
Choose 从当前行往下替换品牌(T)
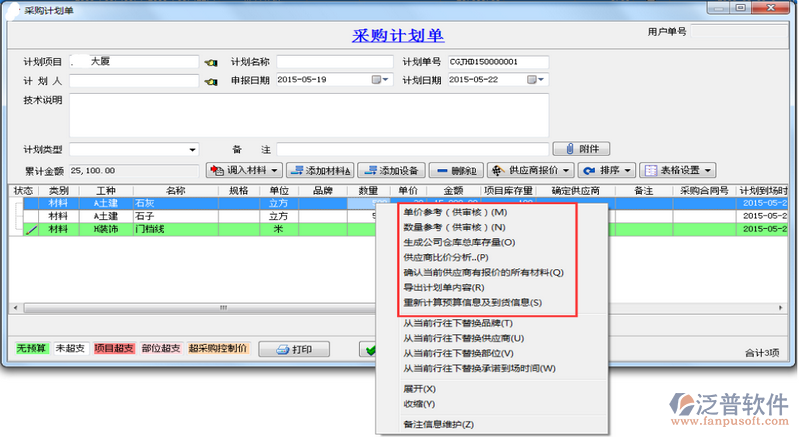(x=458, y=323)
